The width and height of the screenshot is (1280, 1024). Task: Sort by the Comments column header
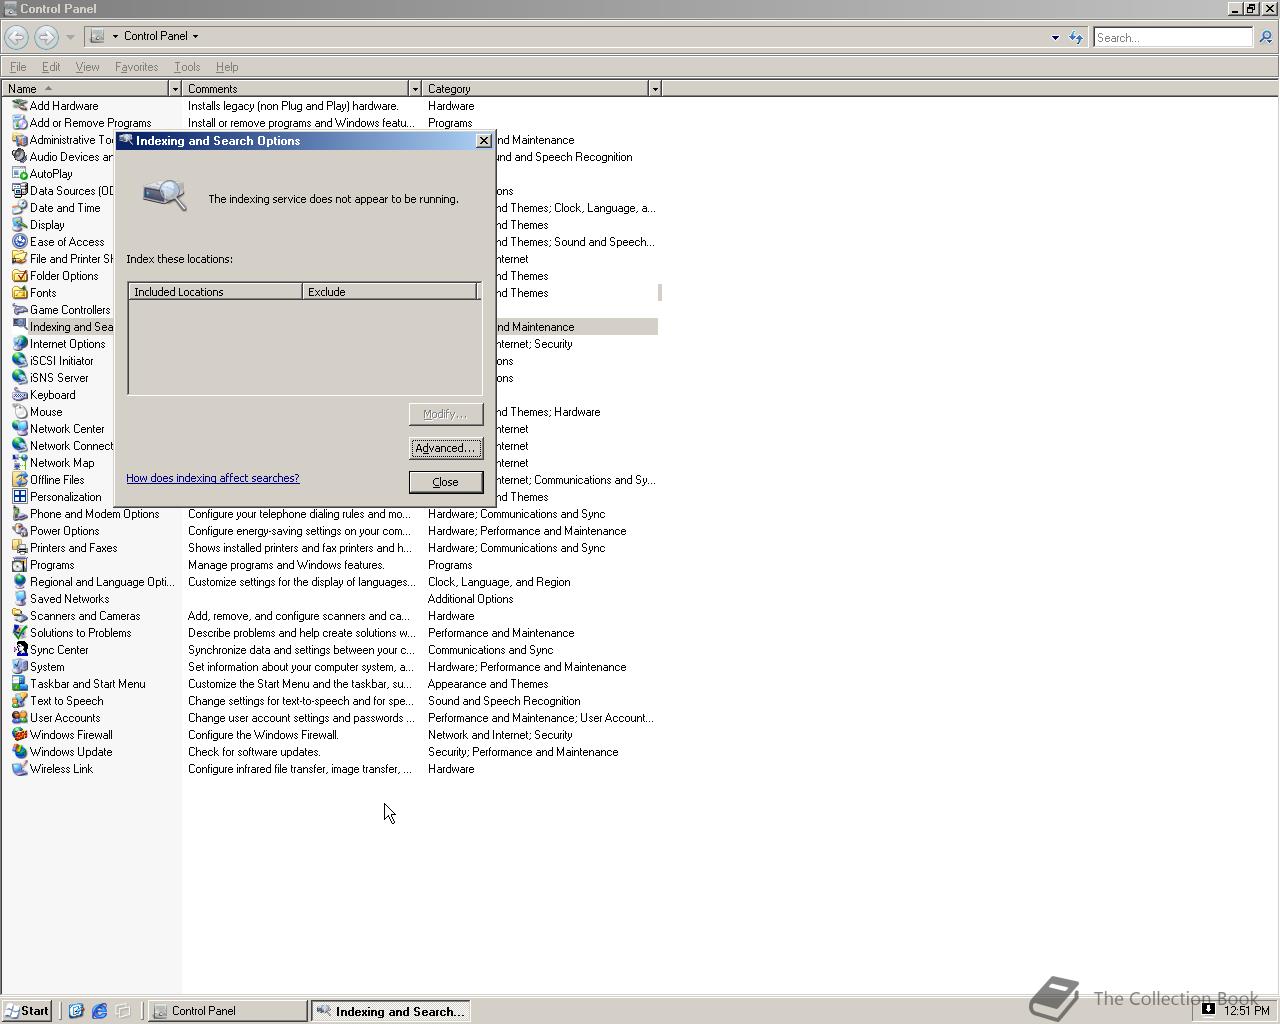tap(295, 89)
